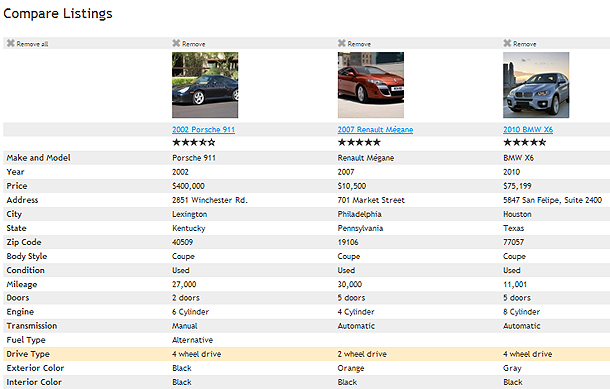Click the Alternative fuel type cell
The image size is (610, 389).
193,340
